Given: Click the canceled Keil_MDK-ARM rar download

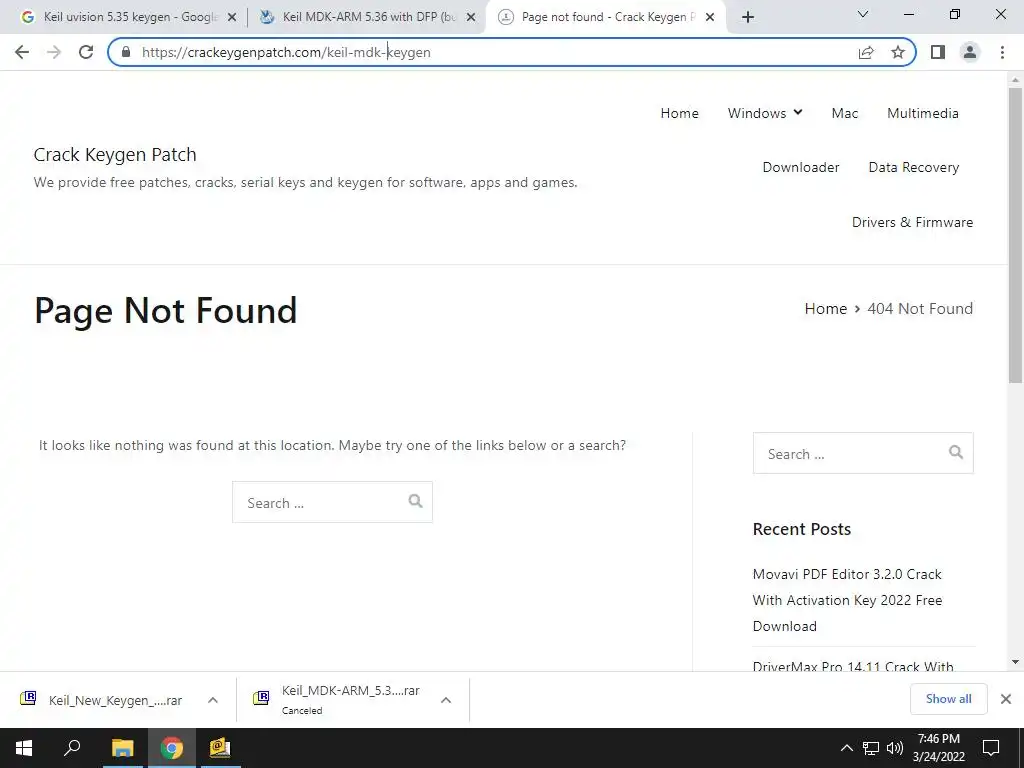Looking at the screenshot, I should (338, 699).
